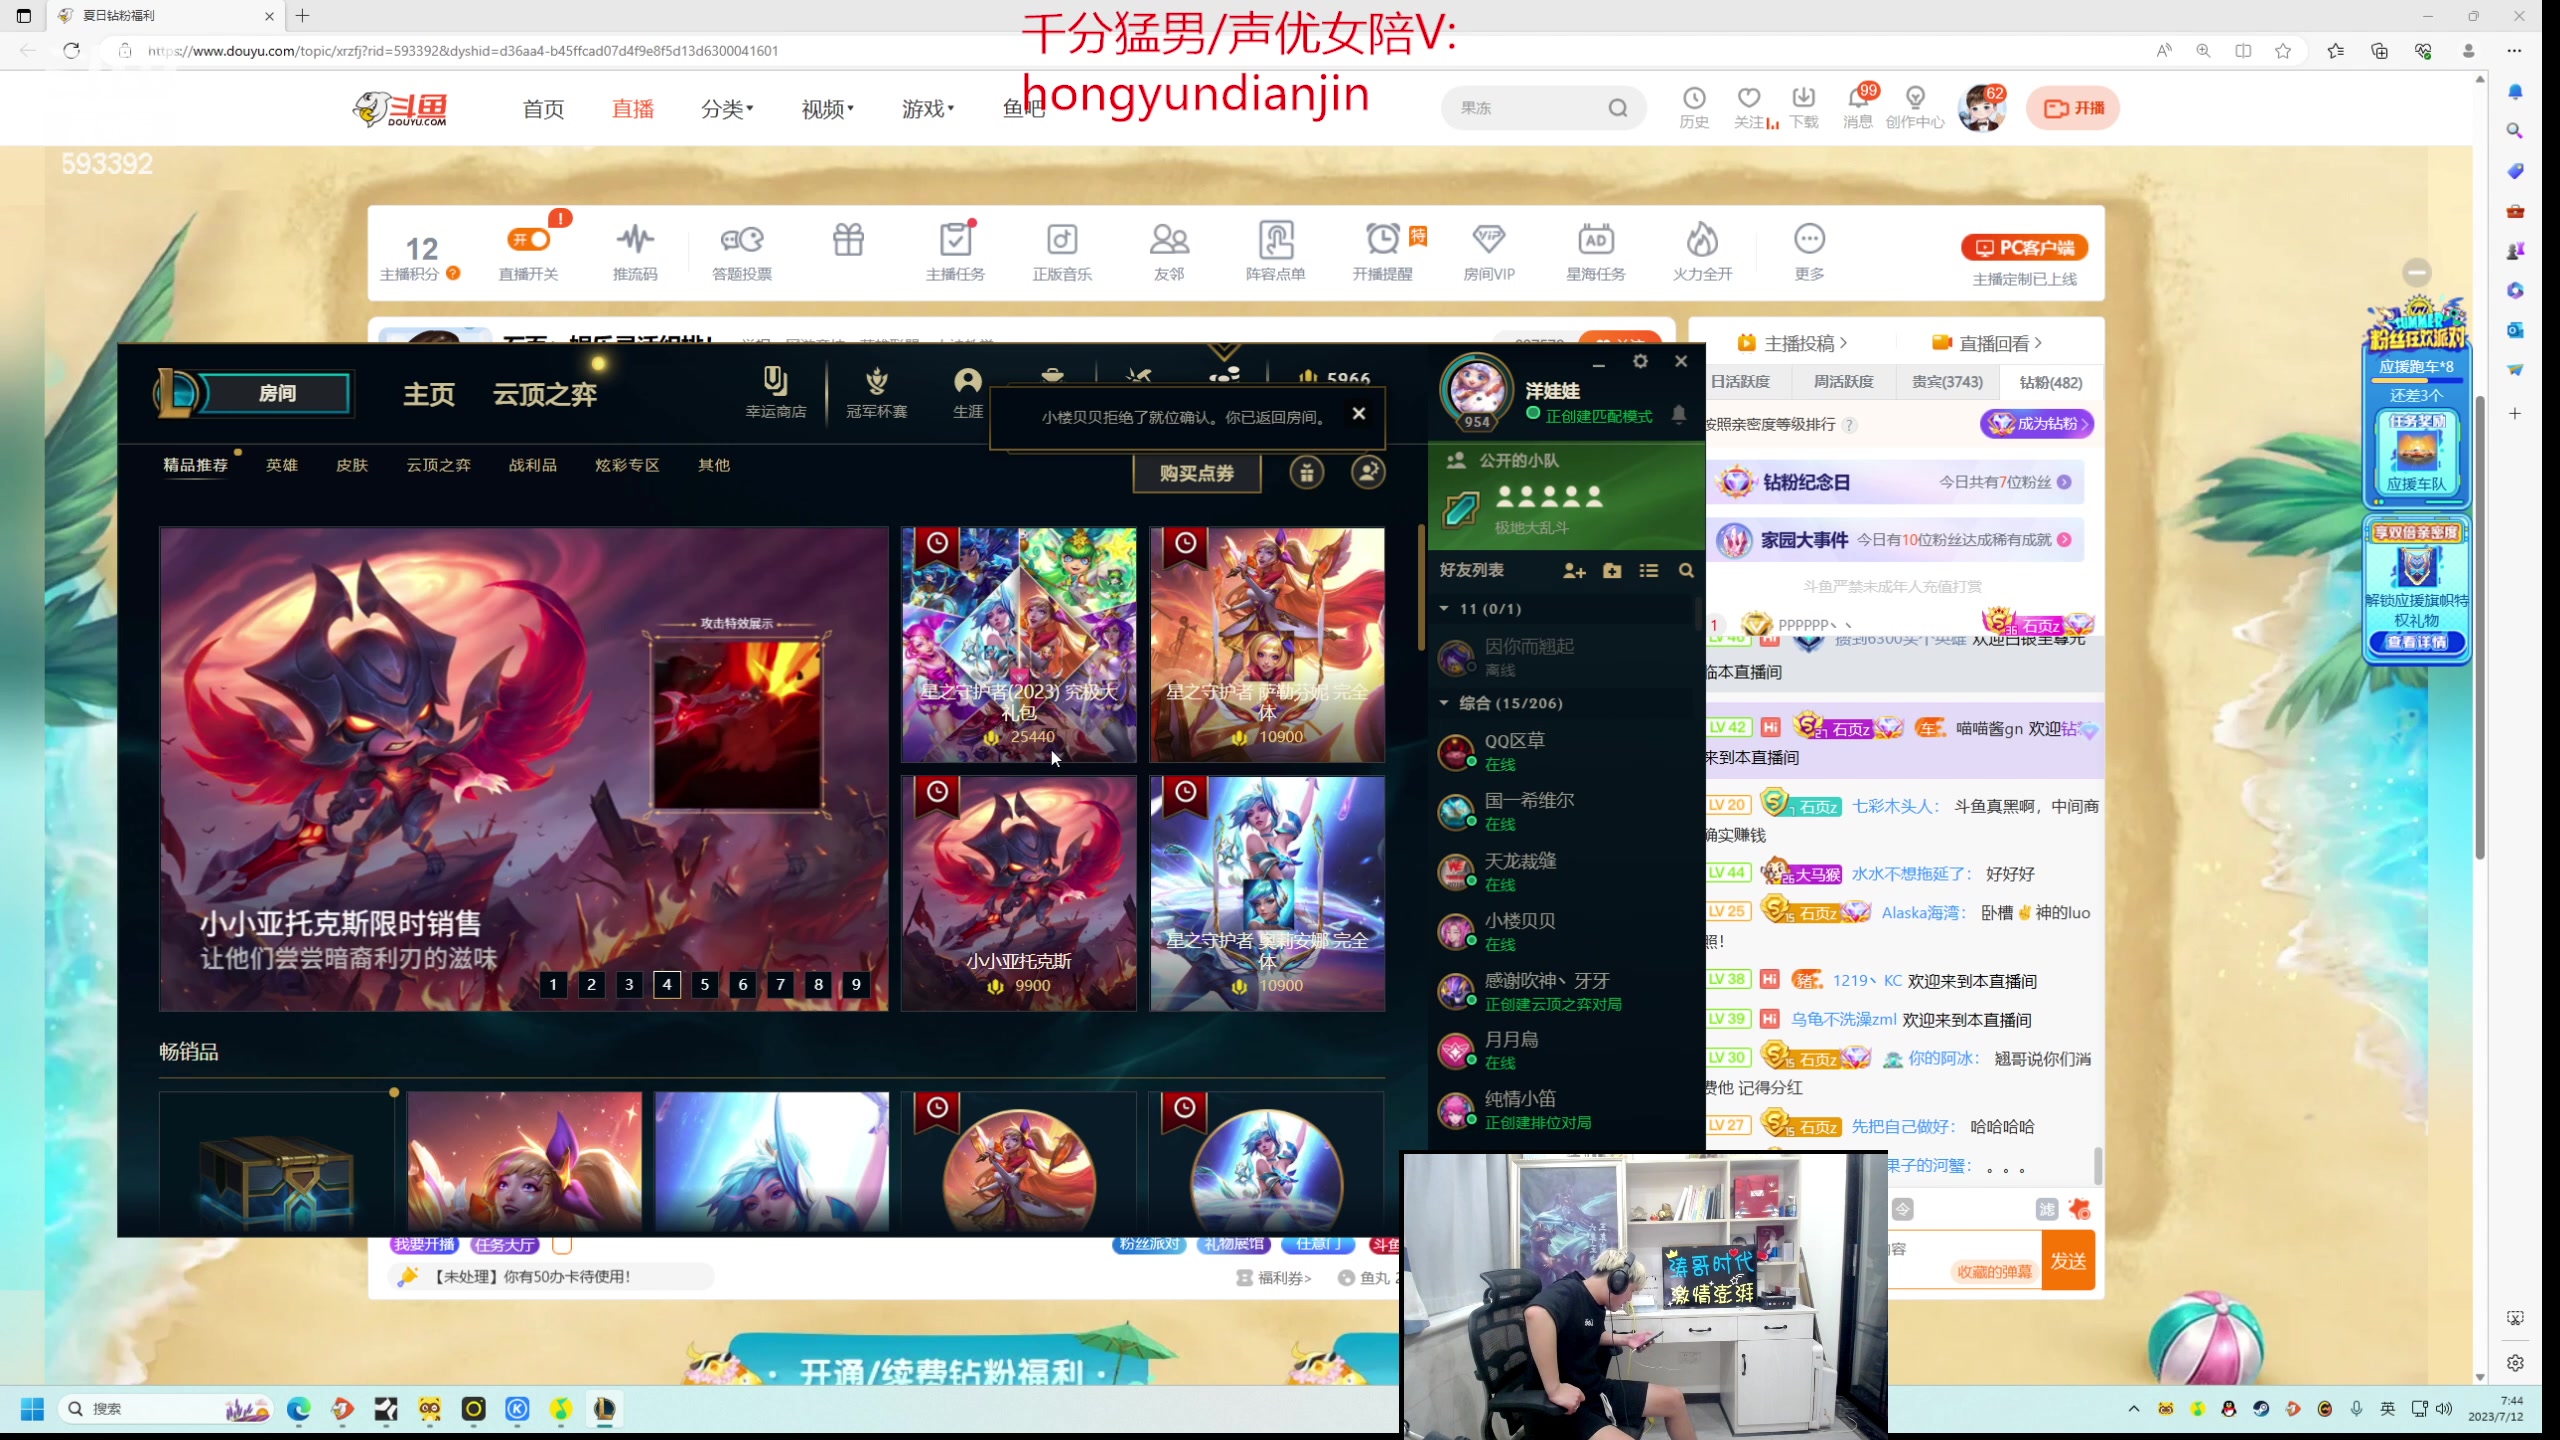Image resolution: width=2560 pixels, height=1440 pixels.
Task: Add a friend in 好友列表
Action: [1574, 570]
